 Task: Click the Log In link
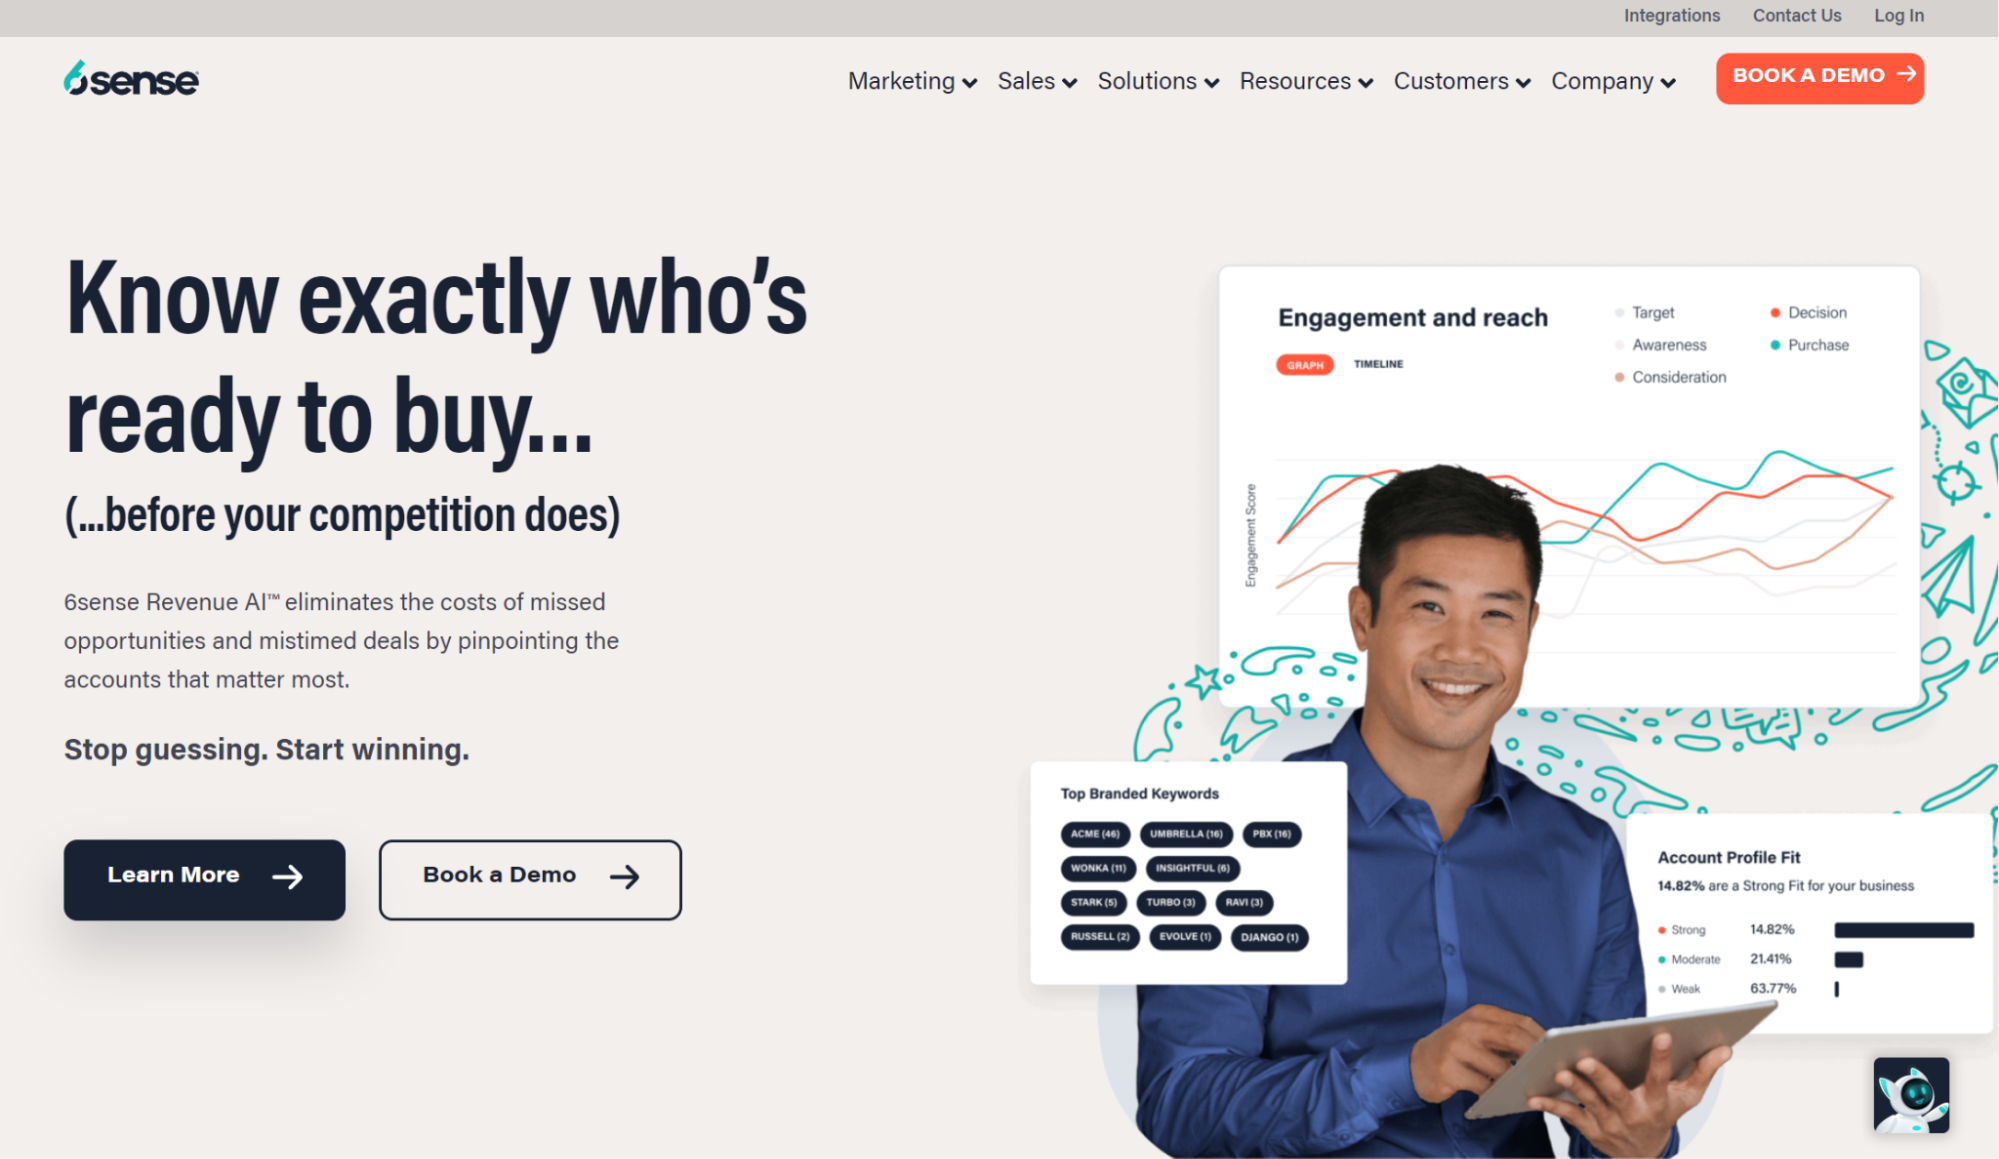tap(1898, 15)
